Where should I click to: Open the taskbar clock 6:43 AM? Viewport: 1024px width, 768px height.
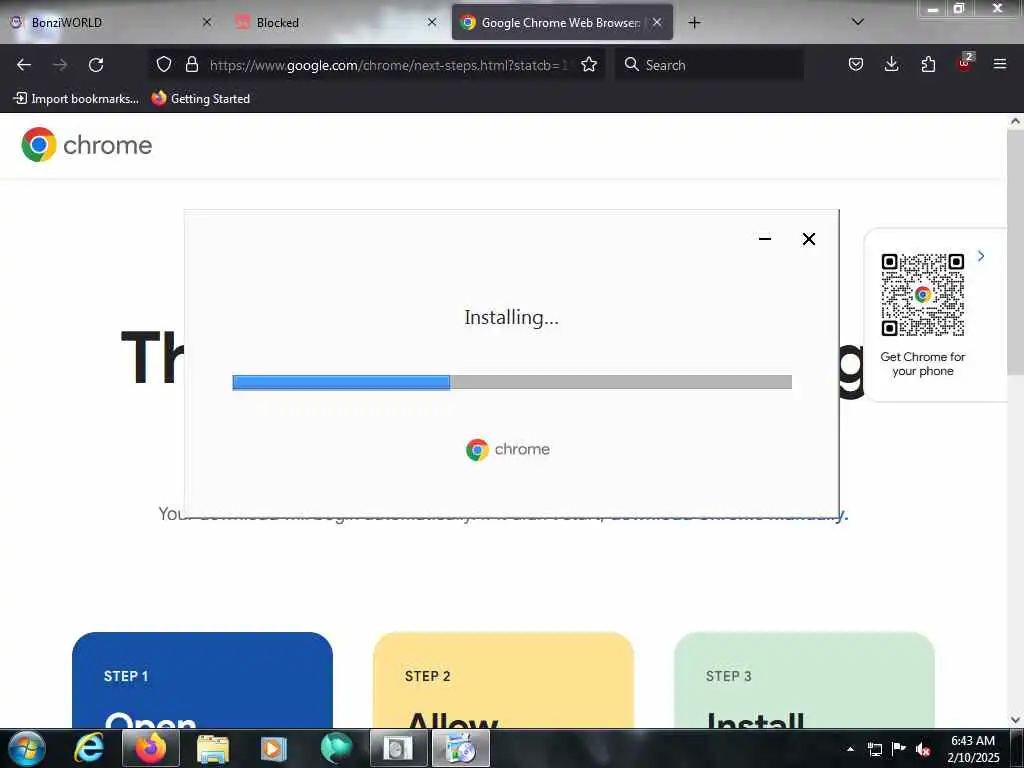pos(973,749)
